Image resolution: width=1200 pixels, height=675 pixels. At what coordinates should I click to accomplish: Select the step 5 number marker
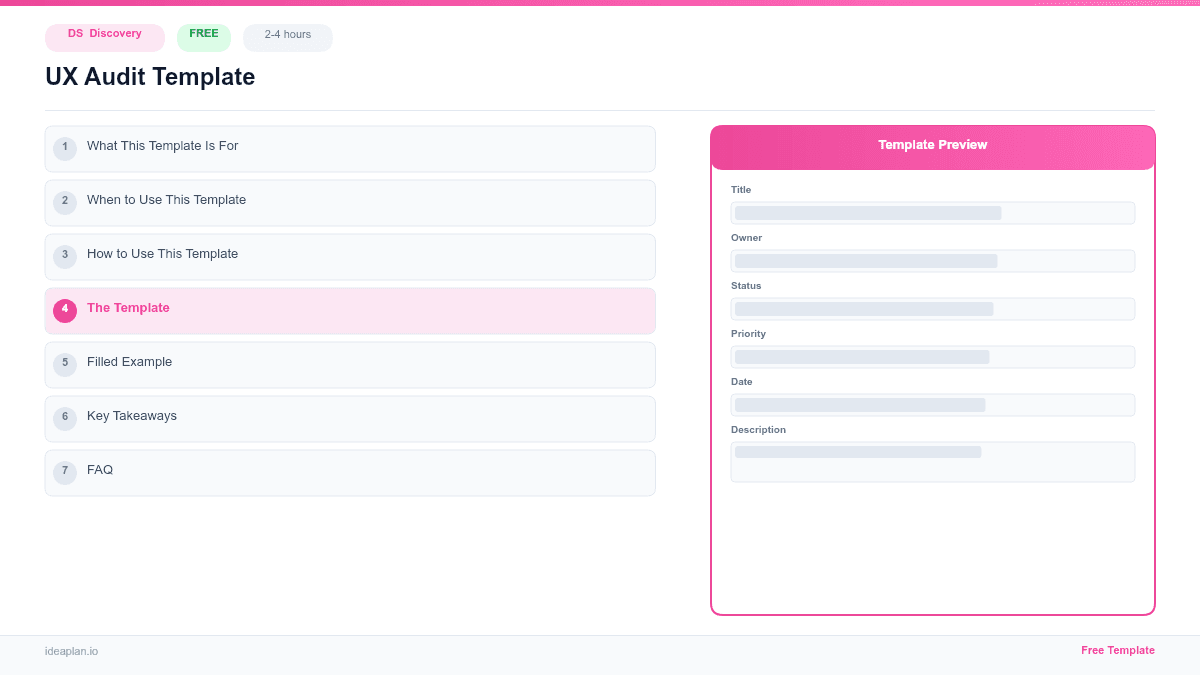click(x=65, y=364)
